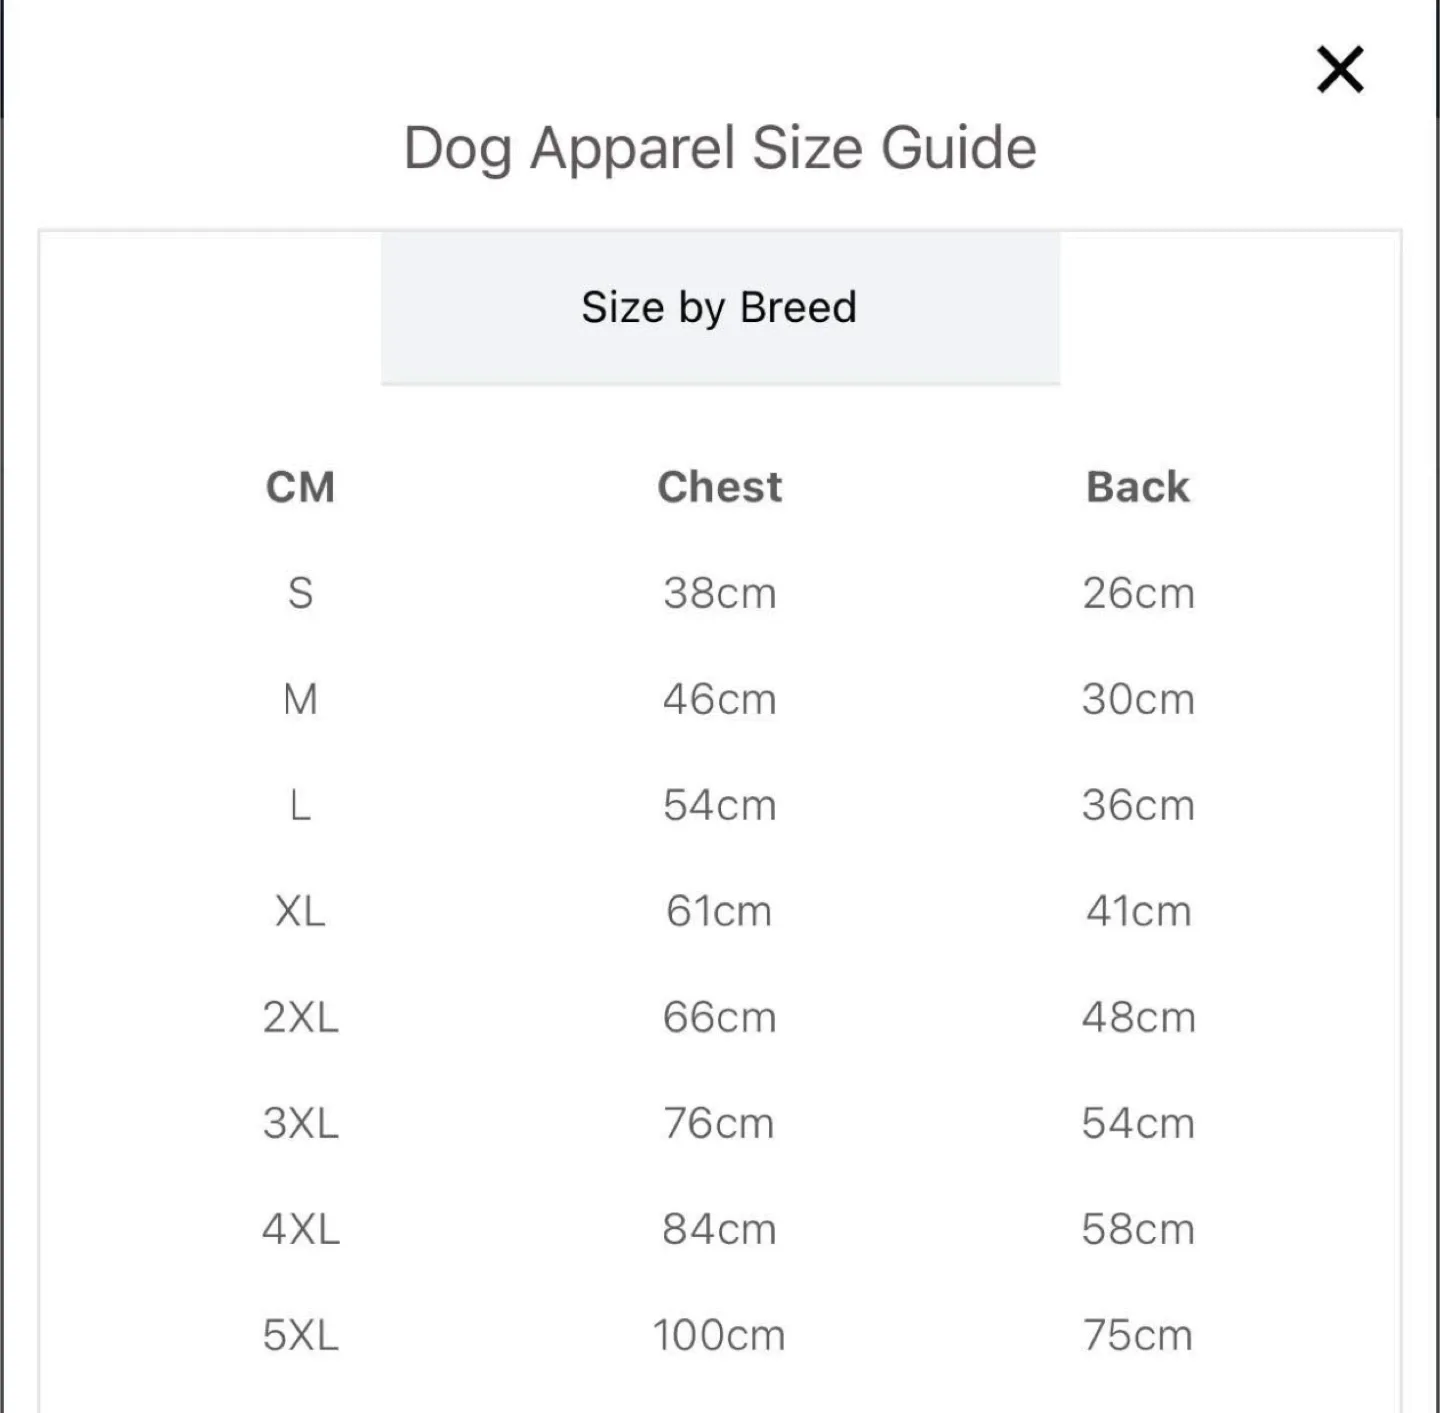
Task: Click the 58cm back value for 4XL
Action: [1137, 1229]
